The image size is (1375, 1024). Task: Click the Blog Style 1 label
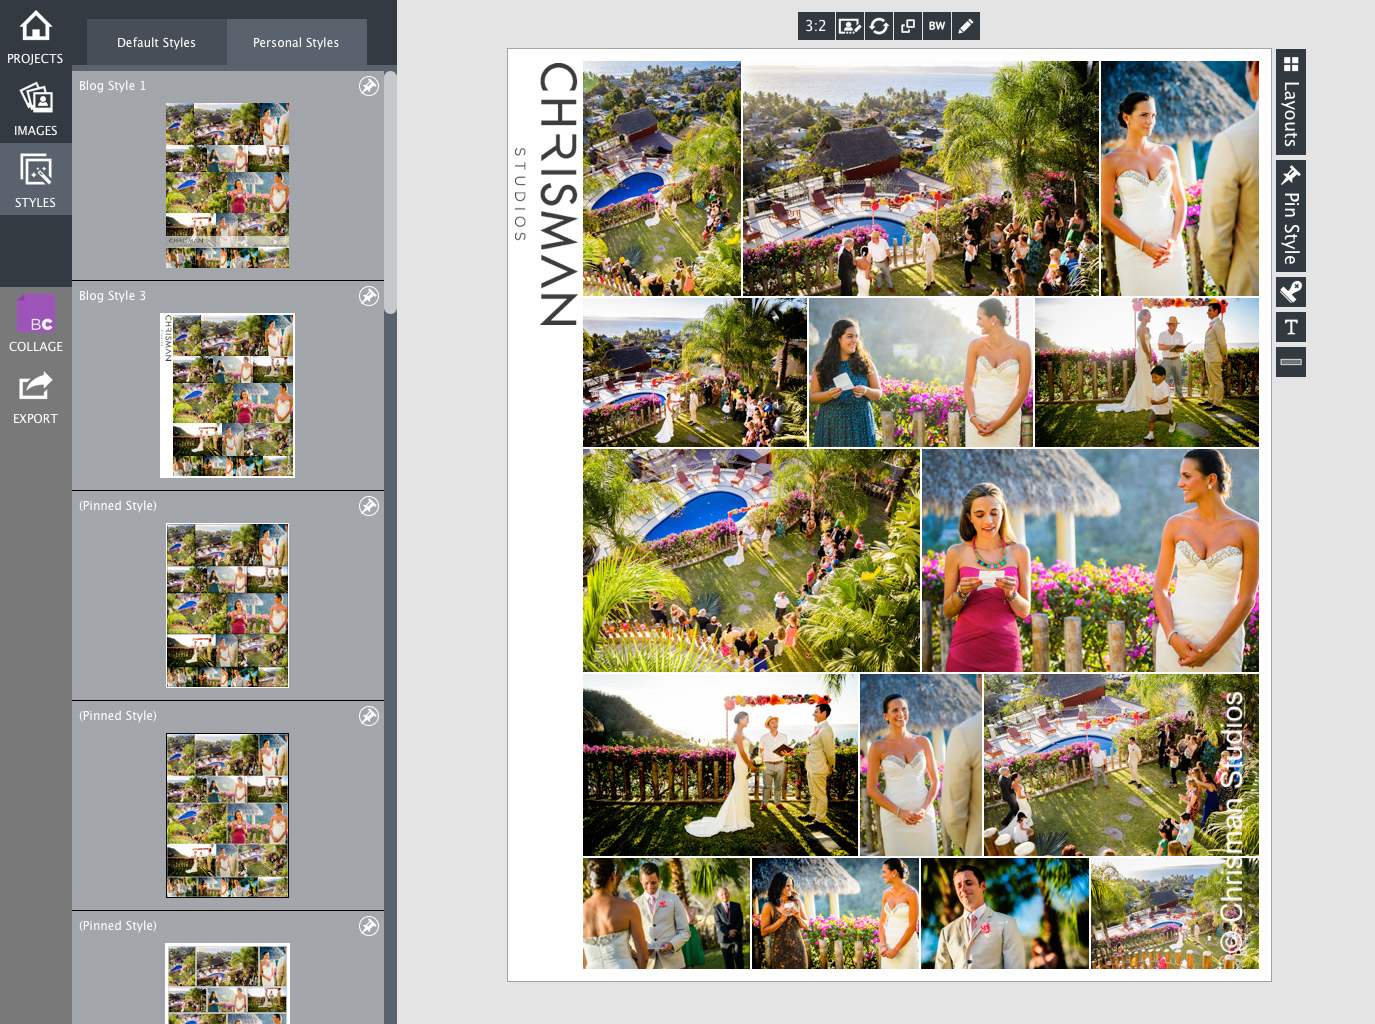coord(113,86)
